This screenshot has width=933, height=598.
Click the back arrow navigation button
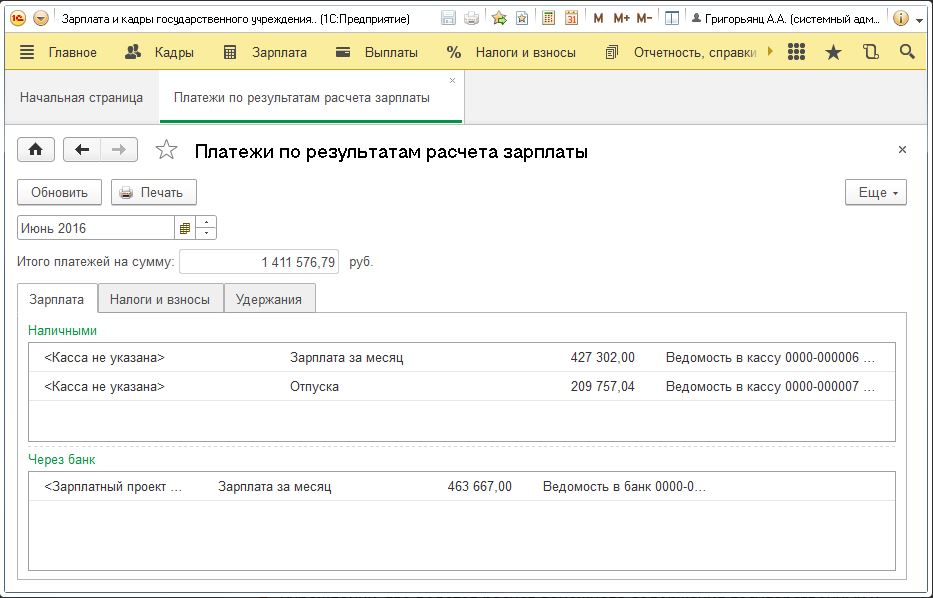pos(82,150)
